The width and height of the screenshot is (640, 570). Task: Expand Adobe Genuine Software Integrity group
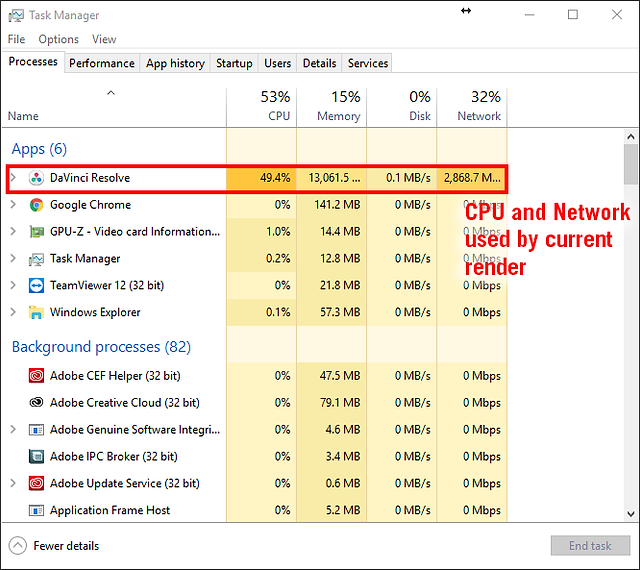pyautogui.click(x=13, y=430)
